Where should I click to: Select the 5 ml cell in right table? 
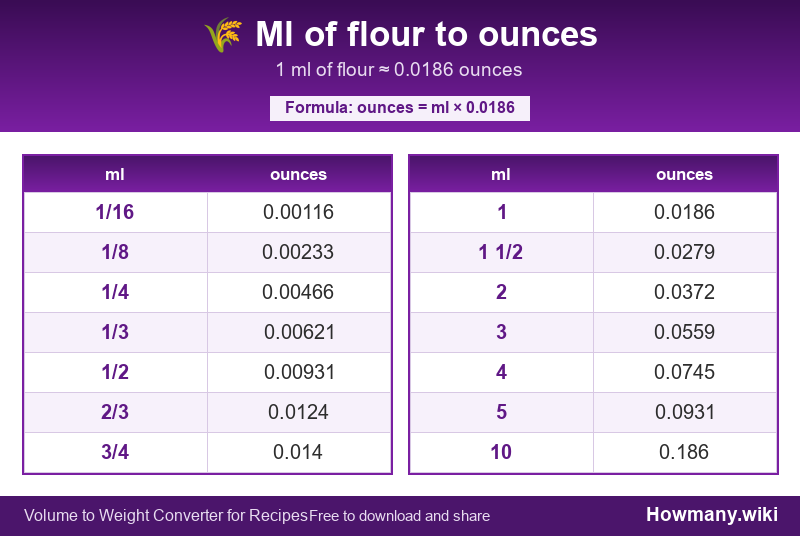[502, 412]
